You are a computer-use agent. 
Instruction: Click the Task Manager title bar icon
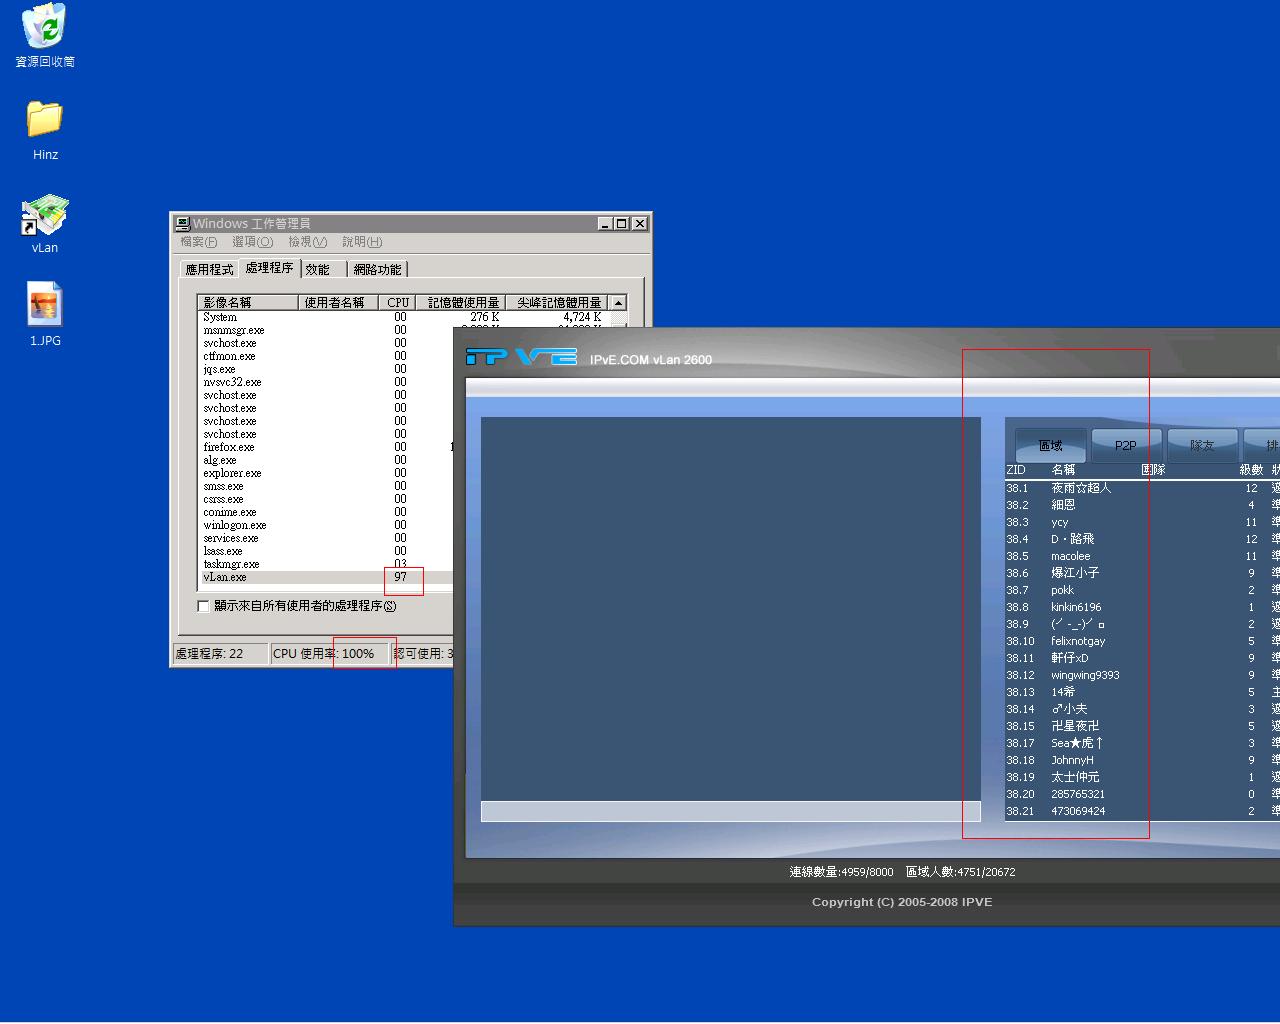(182, 224)
